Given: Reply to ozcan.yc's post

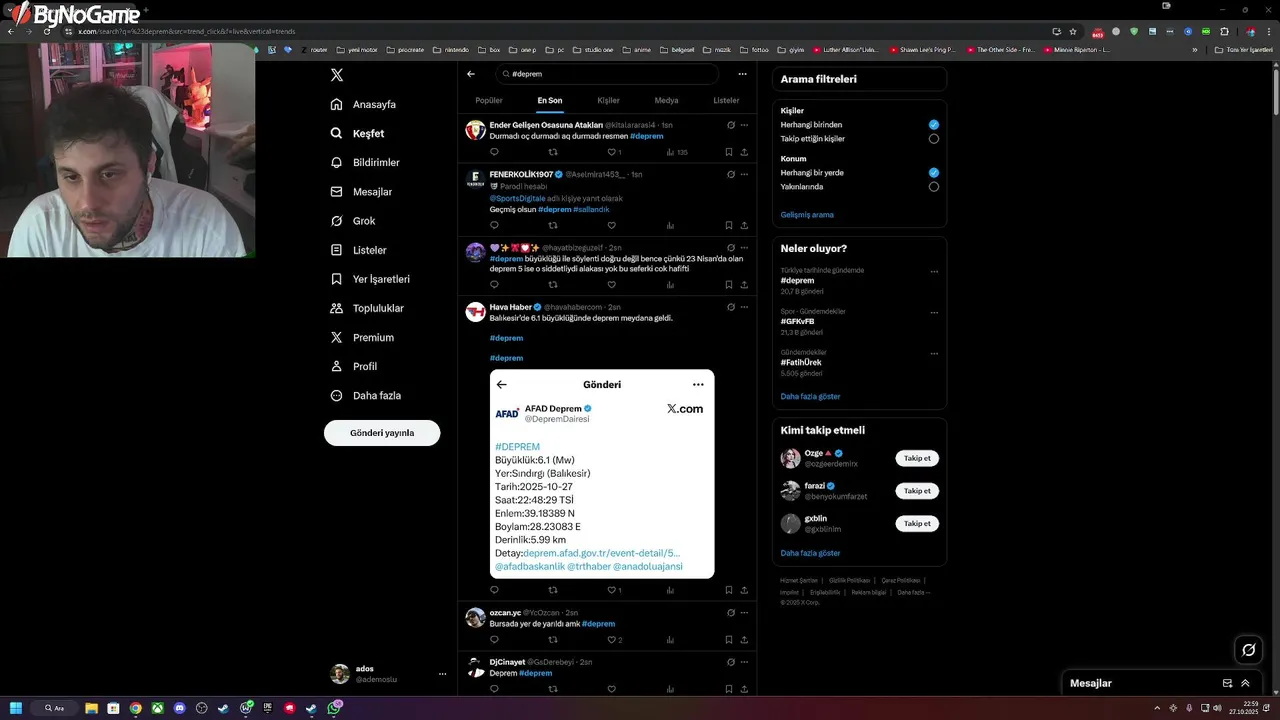Looking at the screenshot, I should pos(494,640).
